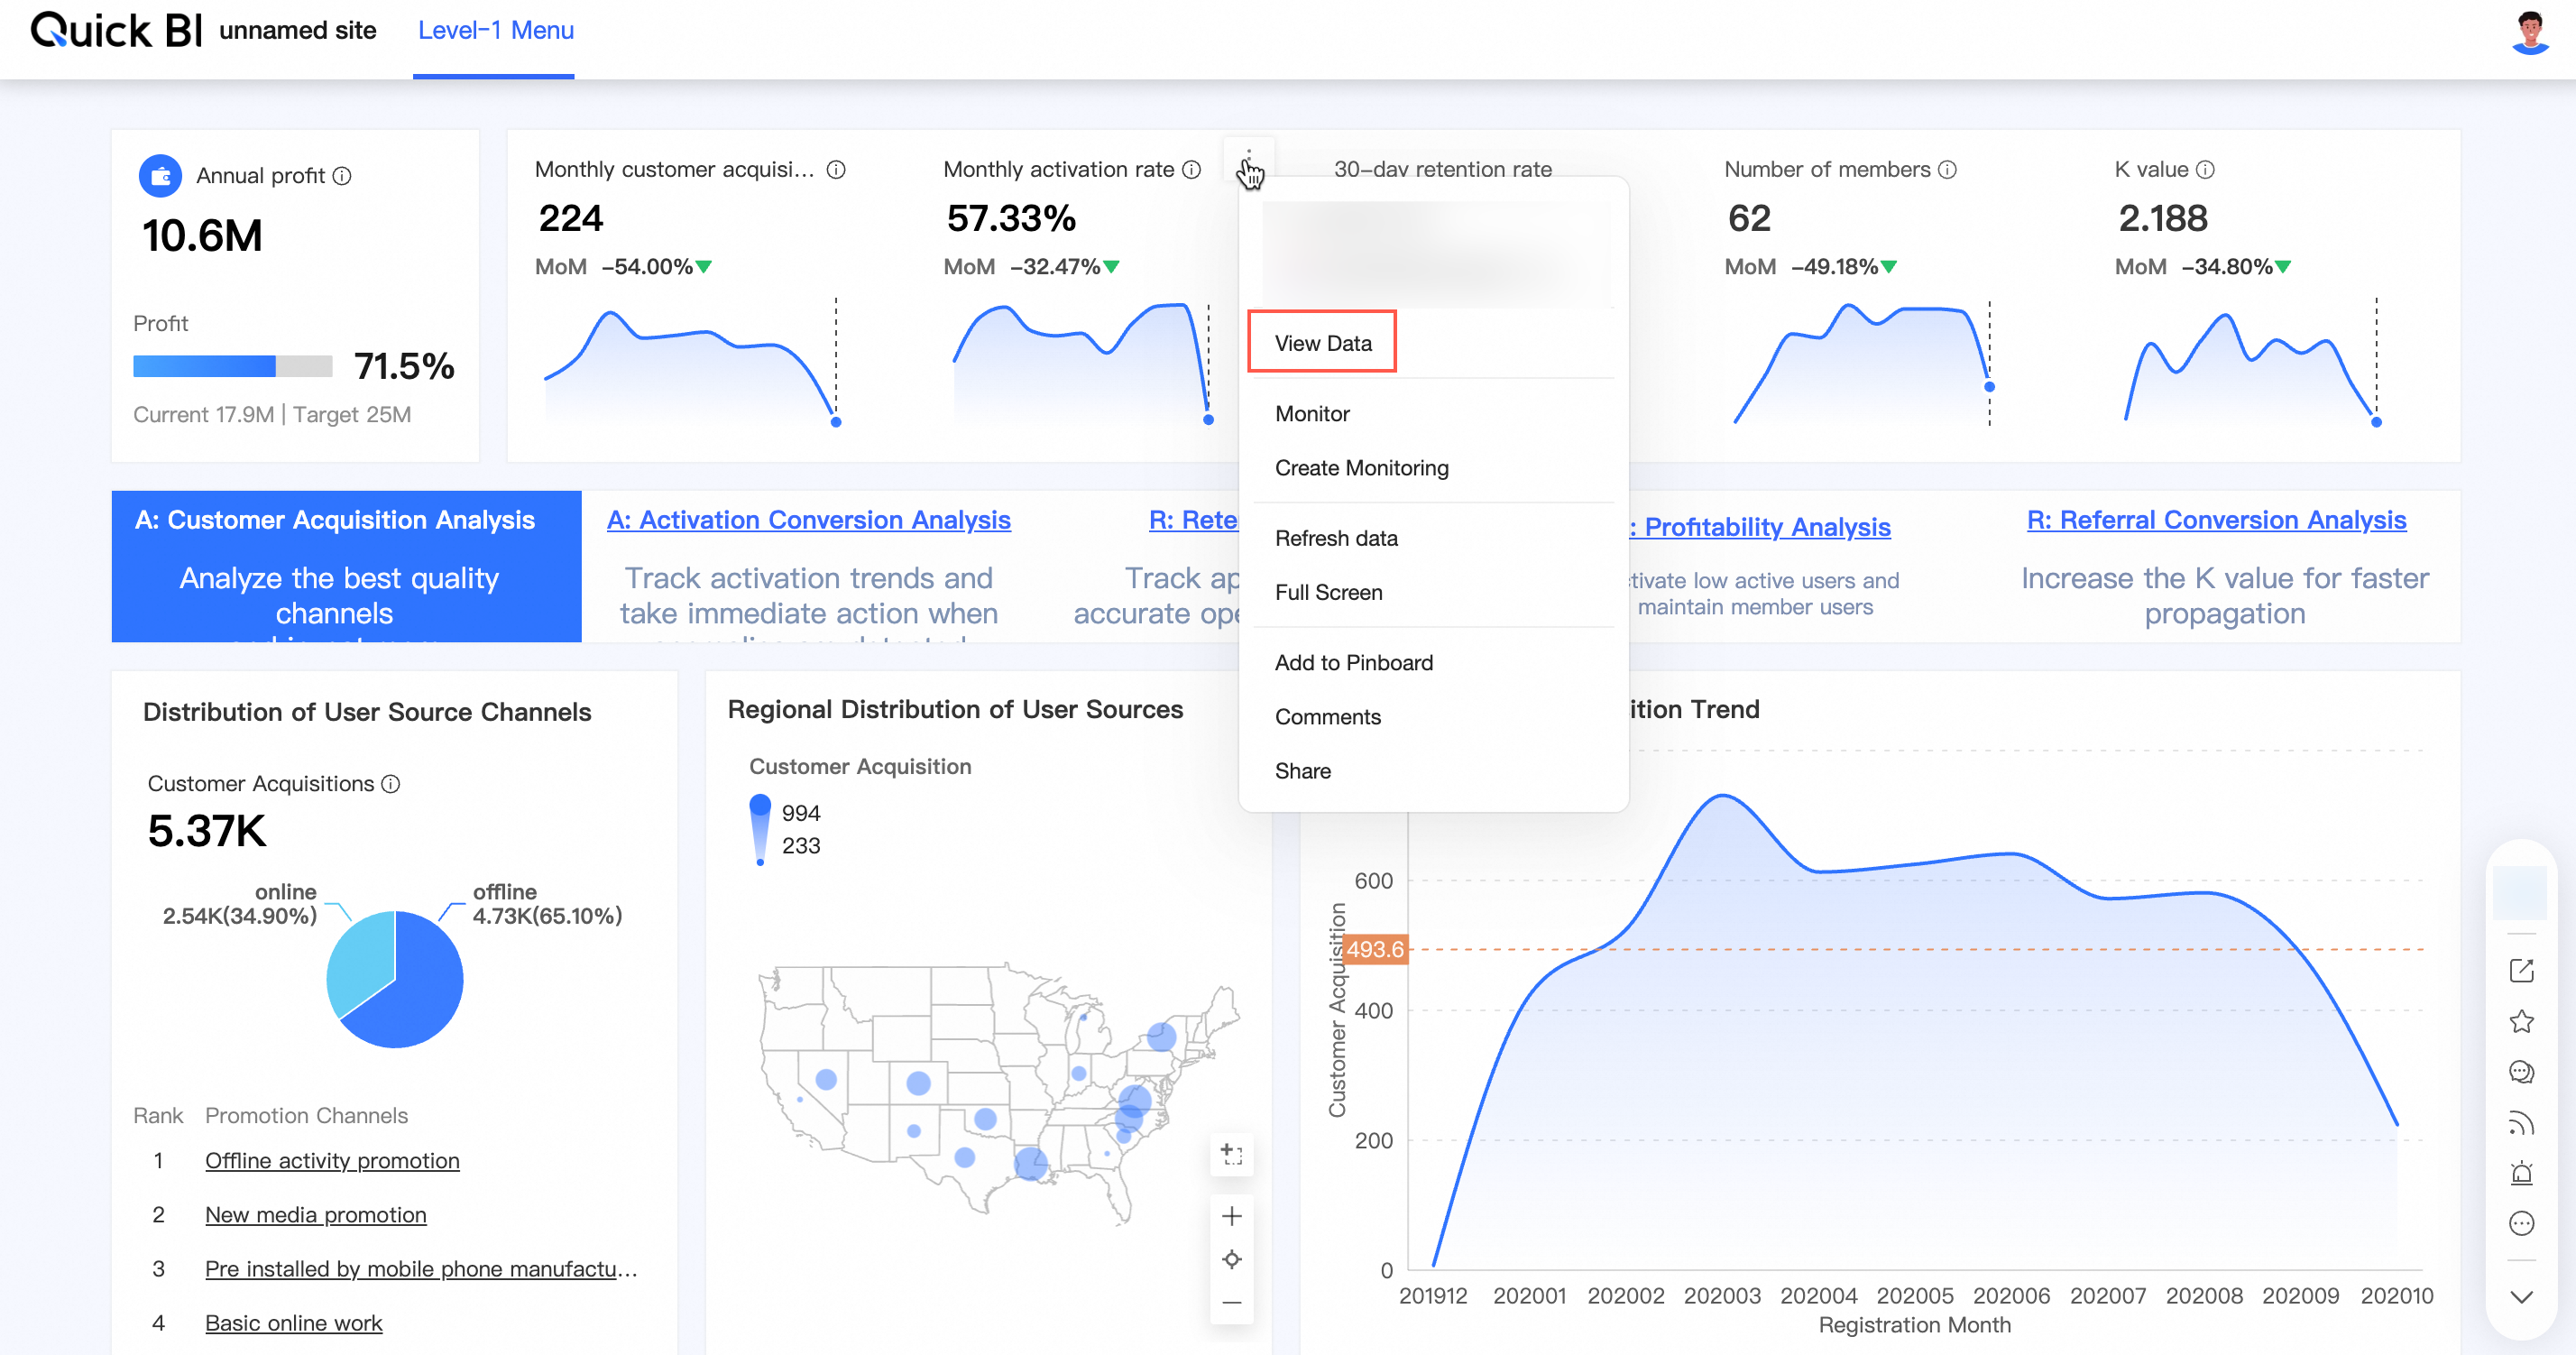Select View Data from the context menu
This screenshot has height=1355, width=2576.
pos(1322,343)
